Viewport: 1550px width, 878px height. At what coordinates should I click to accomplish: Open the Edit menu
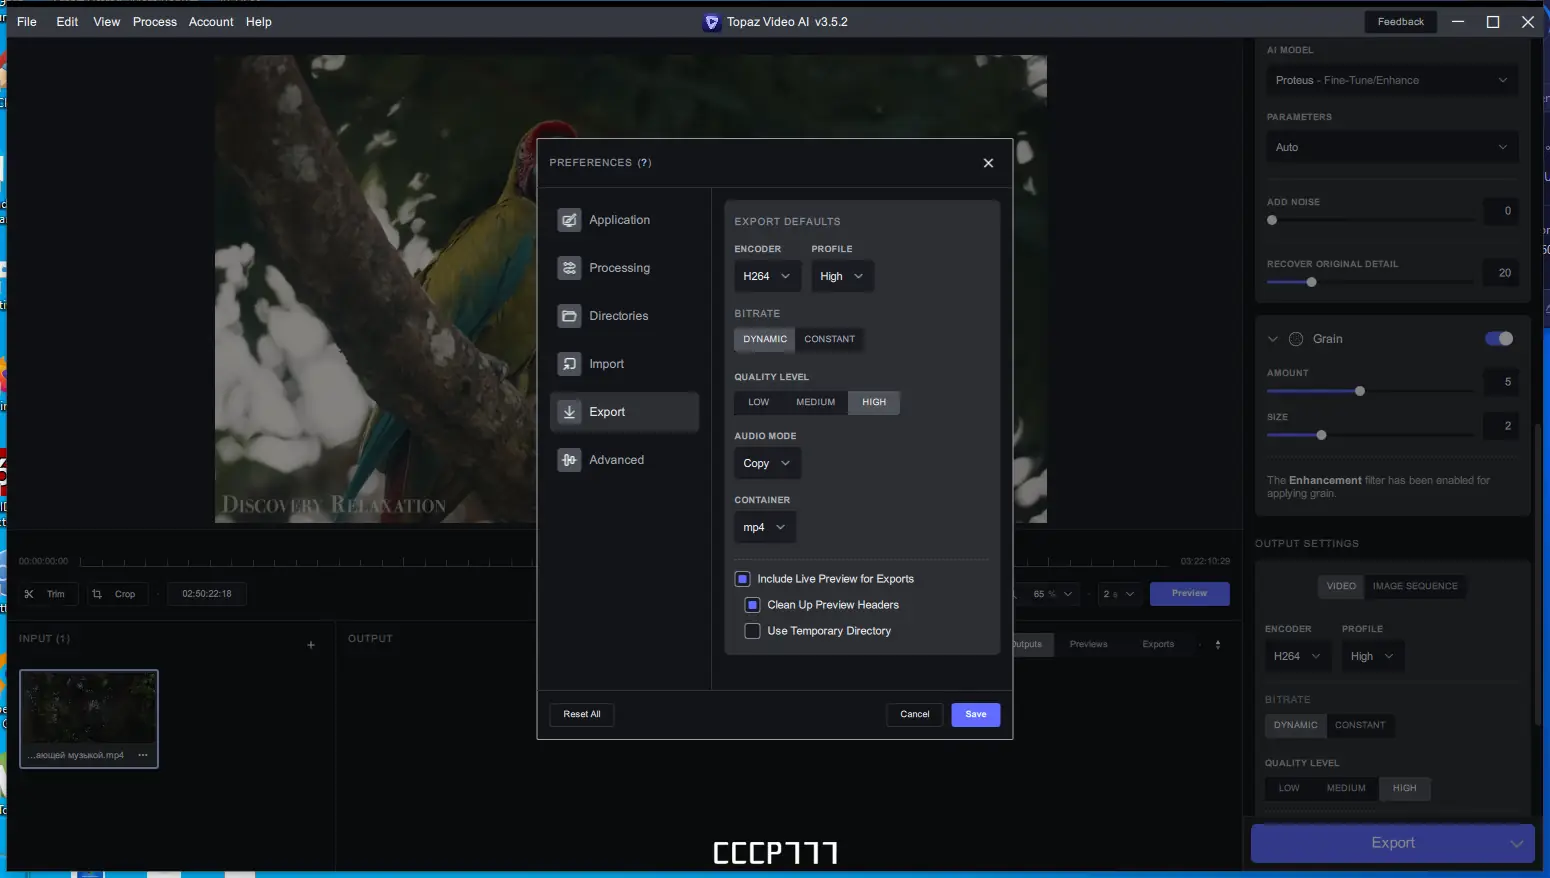(67, 22)
